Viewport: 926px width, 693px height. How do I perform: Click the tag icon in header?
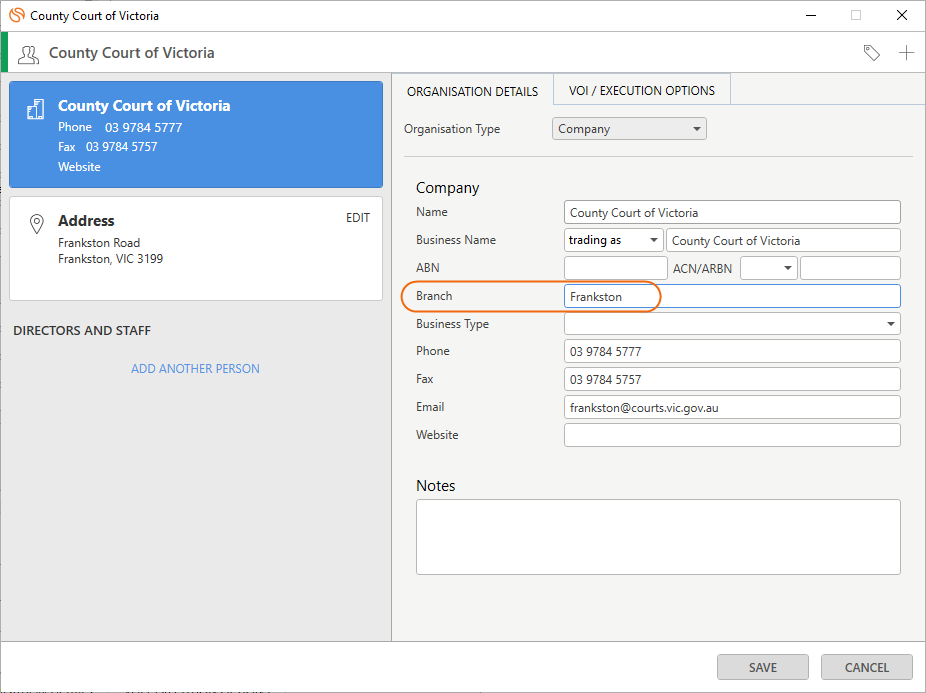872,53
